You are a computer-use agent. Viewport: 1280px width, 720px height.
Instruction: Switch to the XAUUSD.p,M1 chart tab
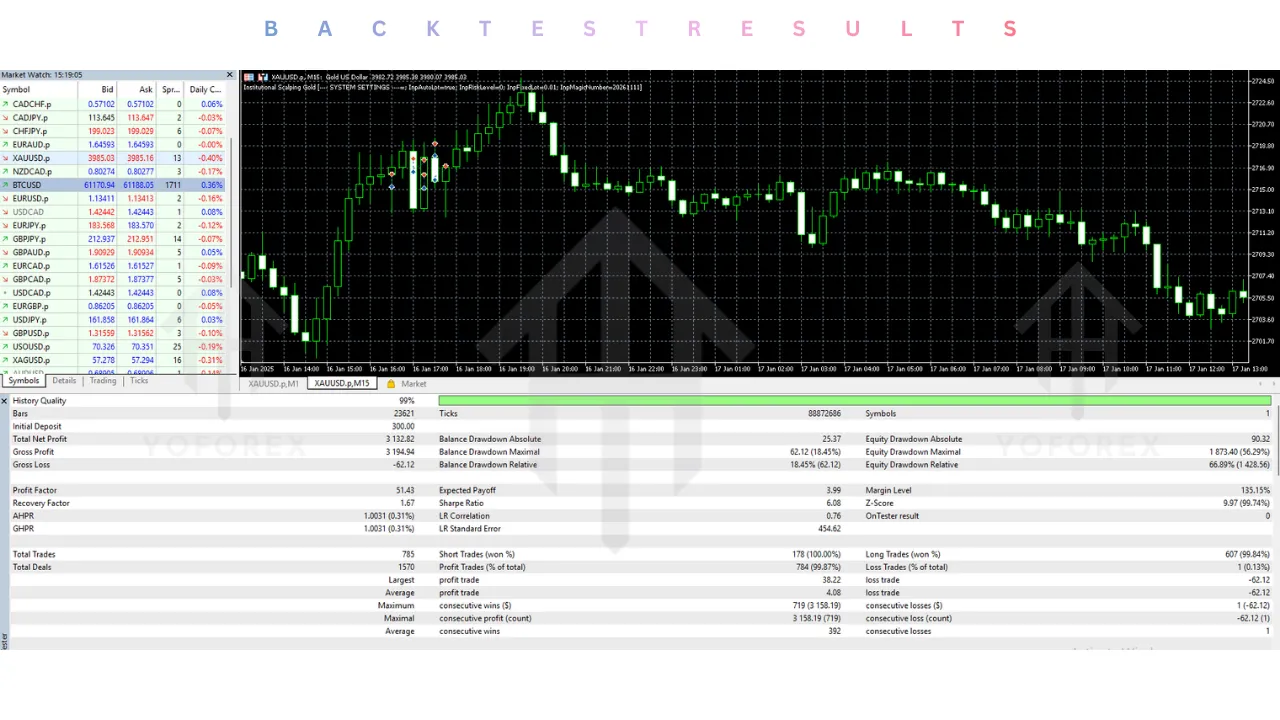273,384
